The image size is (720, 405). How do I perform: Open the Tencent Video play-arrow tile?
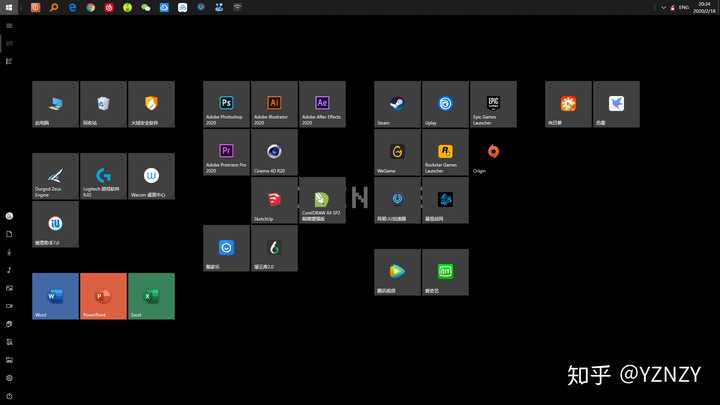click(x=397, y=272)
